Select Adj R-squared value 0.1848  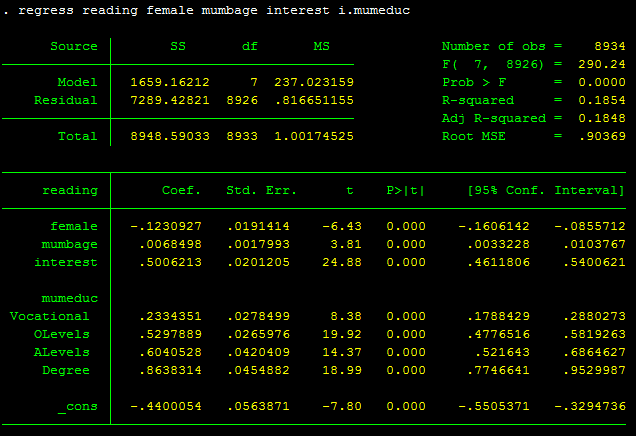(602, 118)
